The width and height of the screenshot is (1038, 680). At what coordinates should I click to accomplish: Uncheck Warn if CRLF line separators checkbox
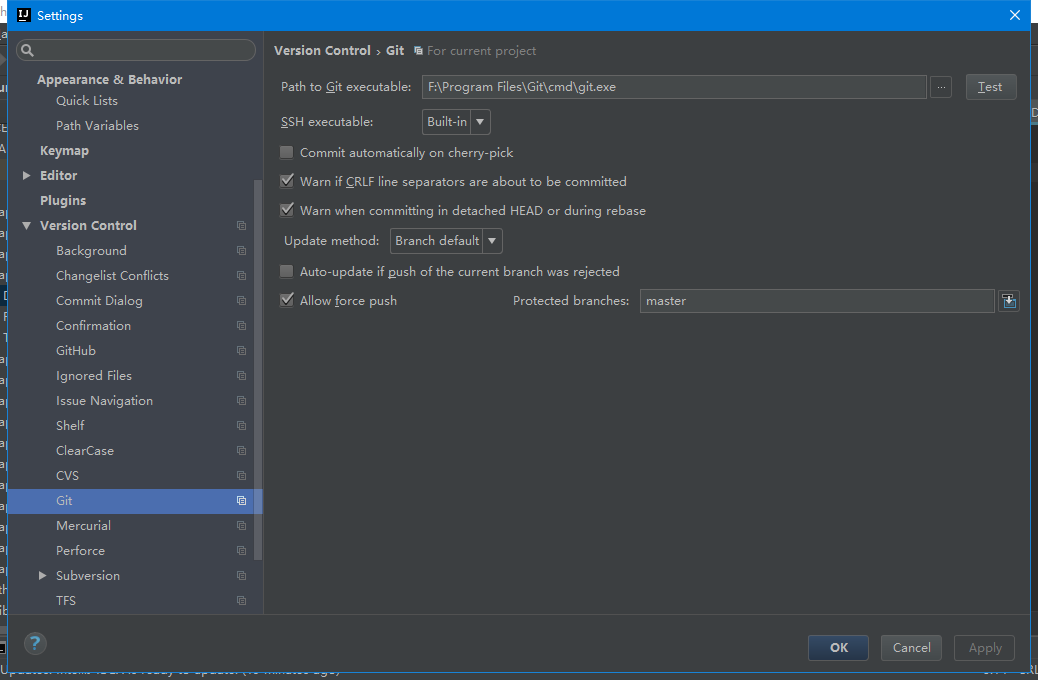click(287, 181)
